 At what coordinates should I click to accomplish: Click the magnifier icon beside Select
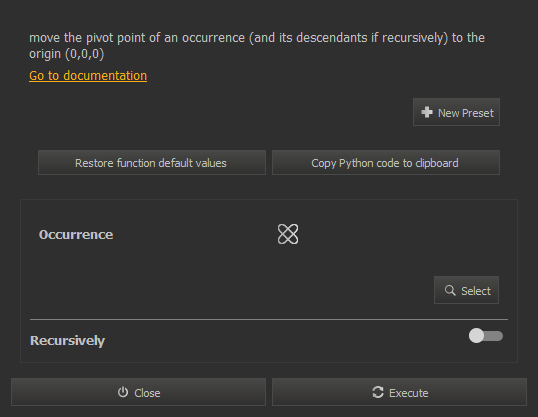[450, 290]
